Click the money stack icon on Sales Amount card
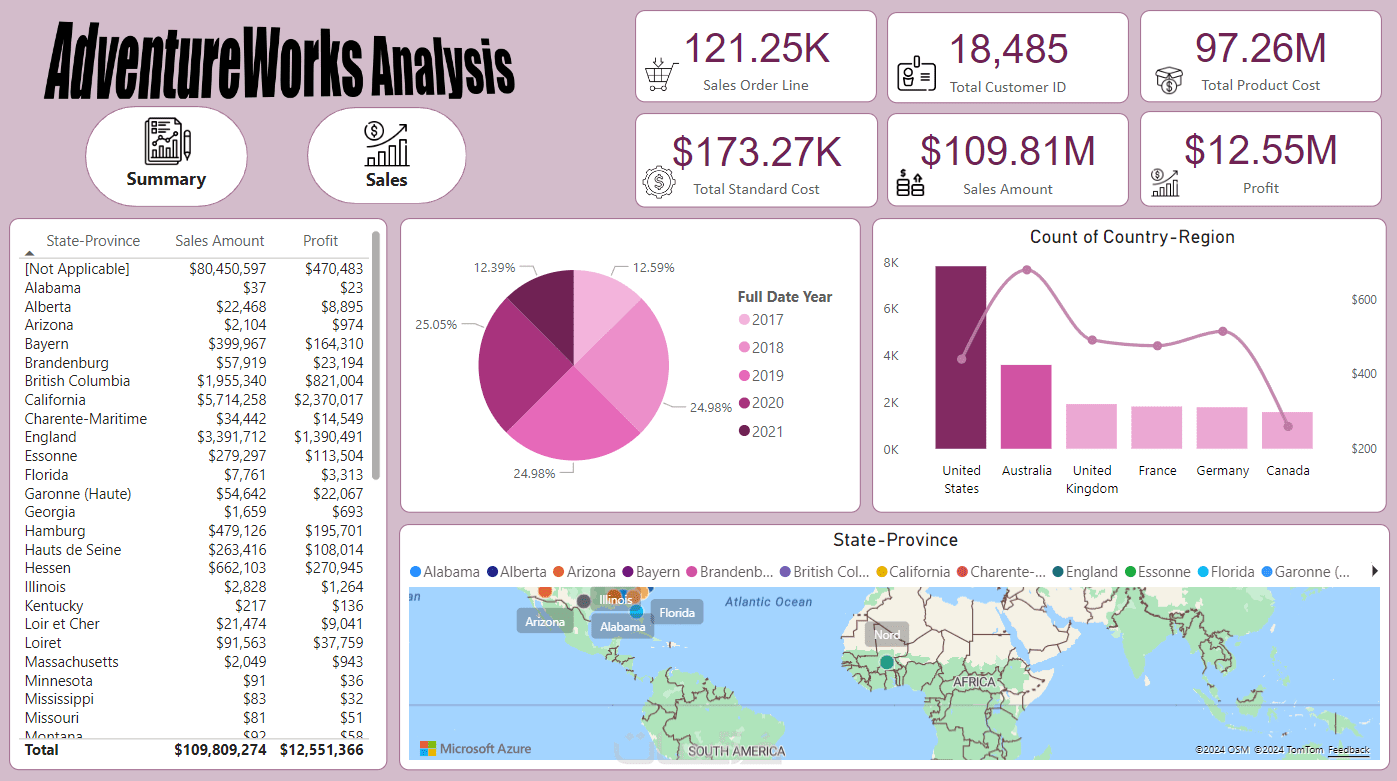 click(911, 183)
